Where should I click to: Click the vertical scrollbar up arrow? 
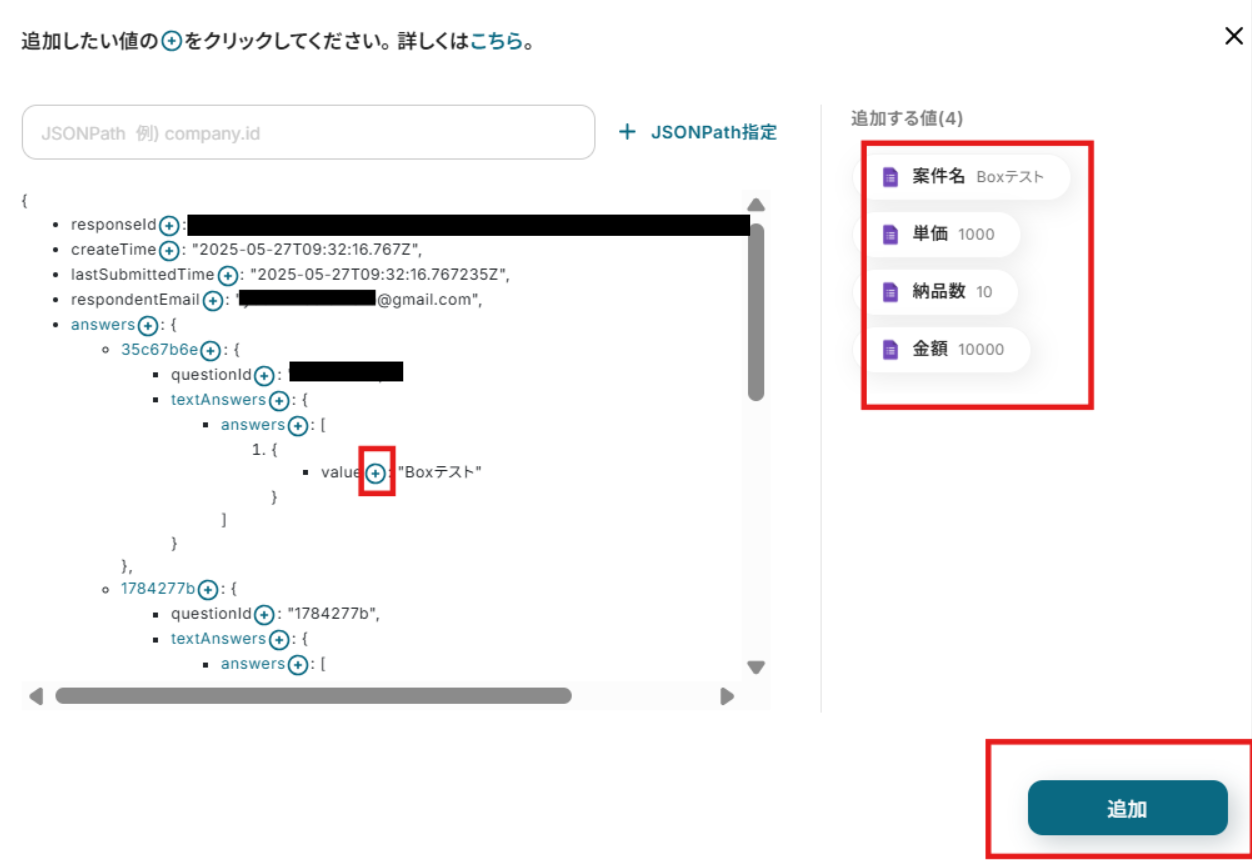coord(756,205)
